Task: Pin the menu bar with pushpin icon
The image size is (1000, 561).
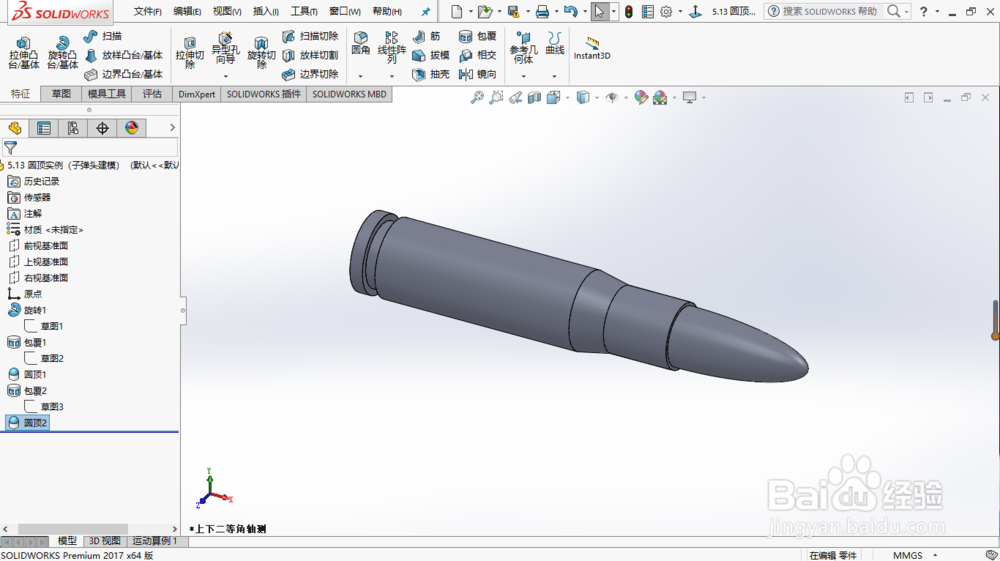Action: click(x=425, y=11)
